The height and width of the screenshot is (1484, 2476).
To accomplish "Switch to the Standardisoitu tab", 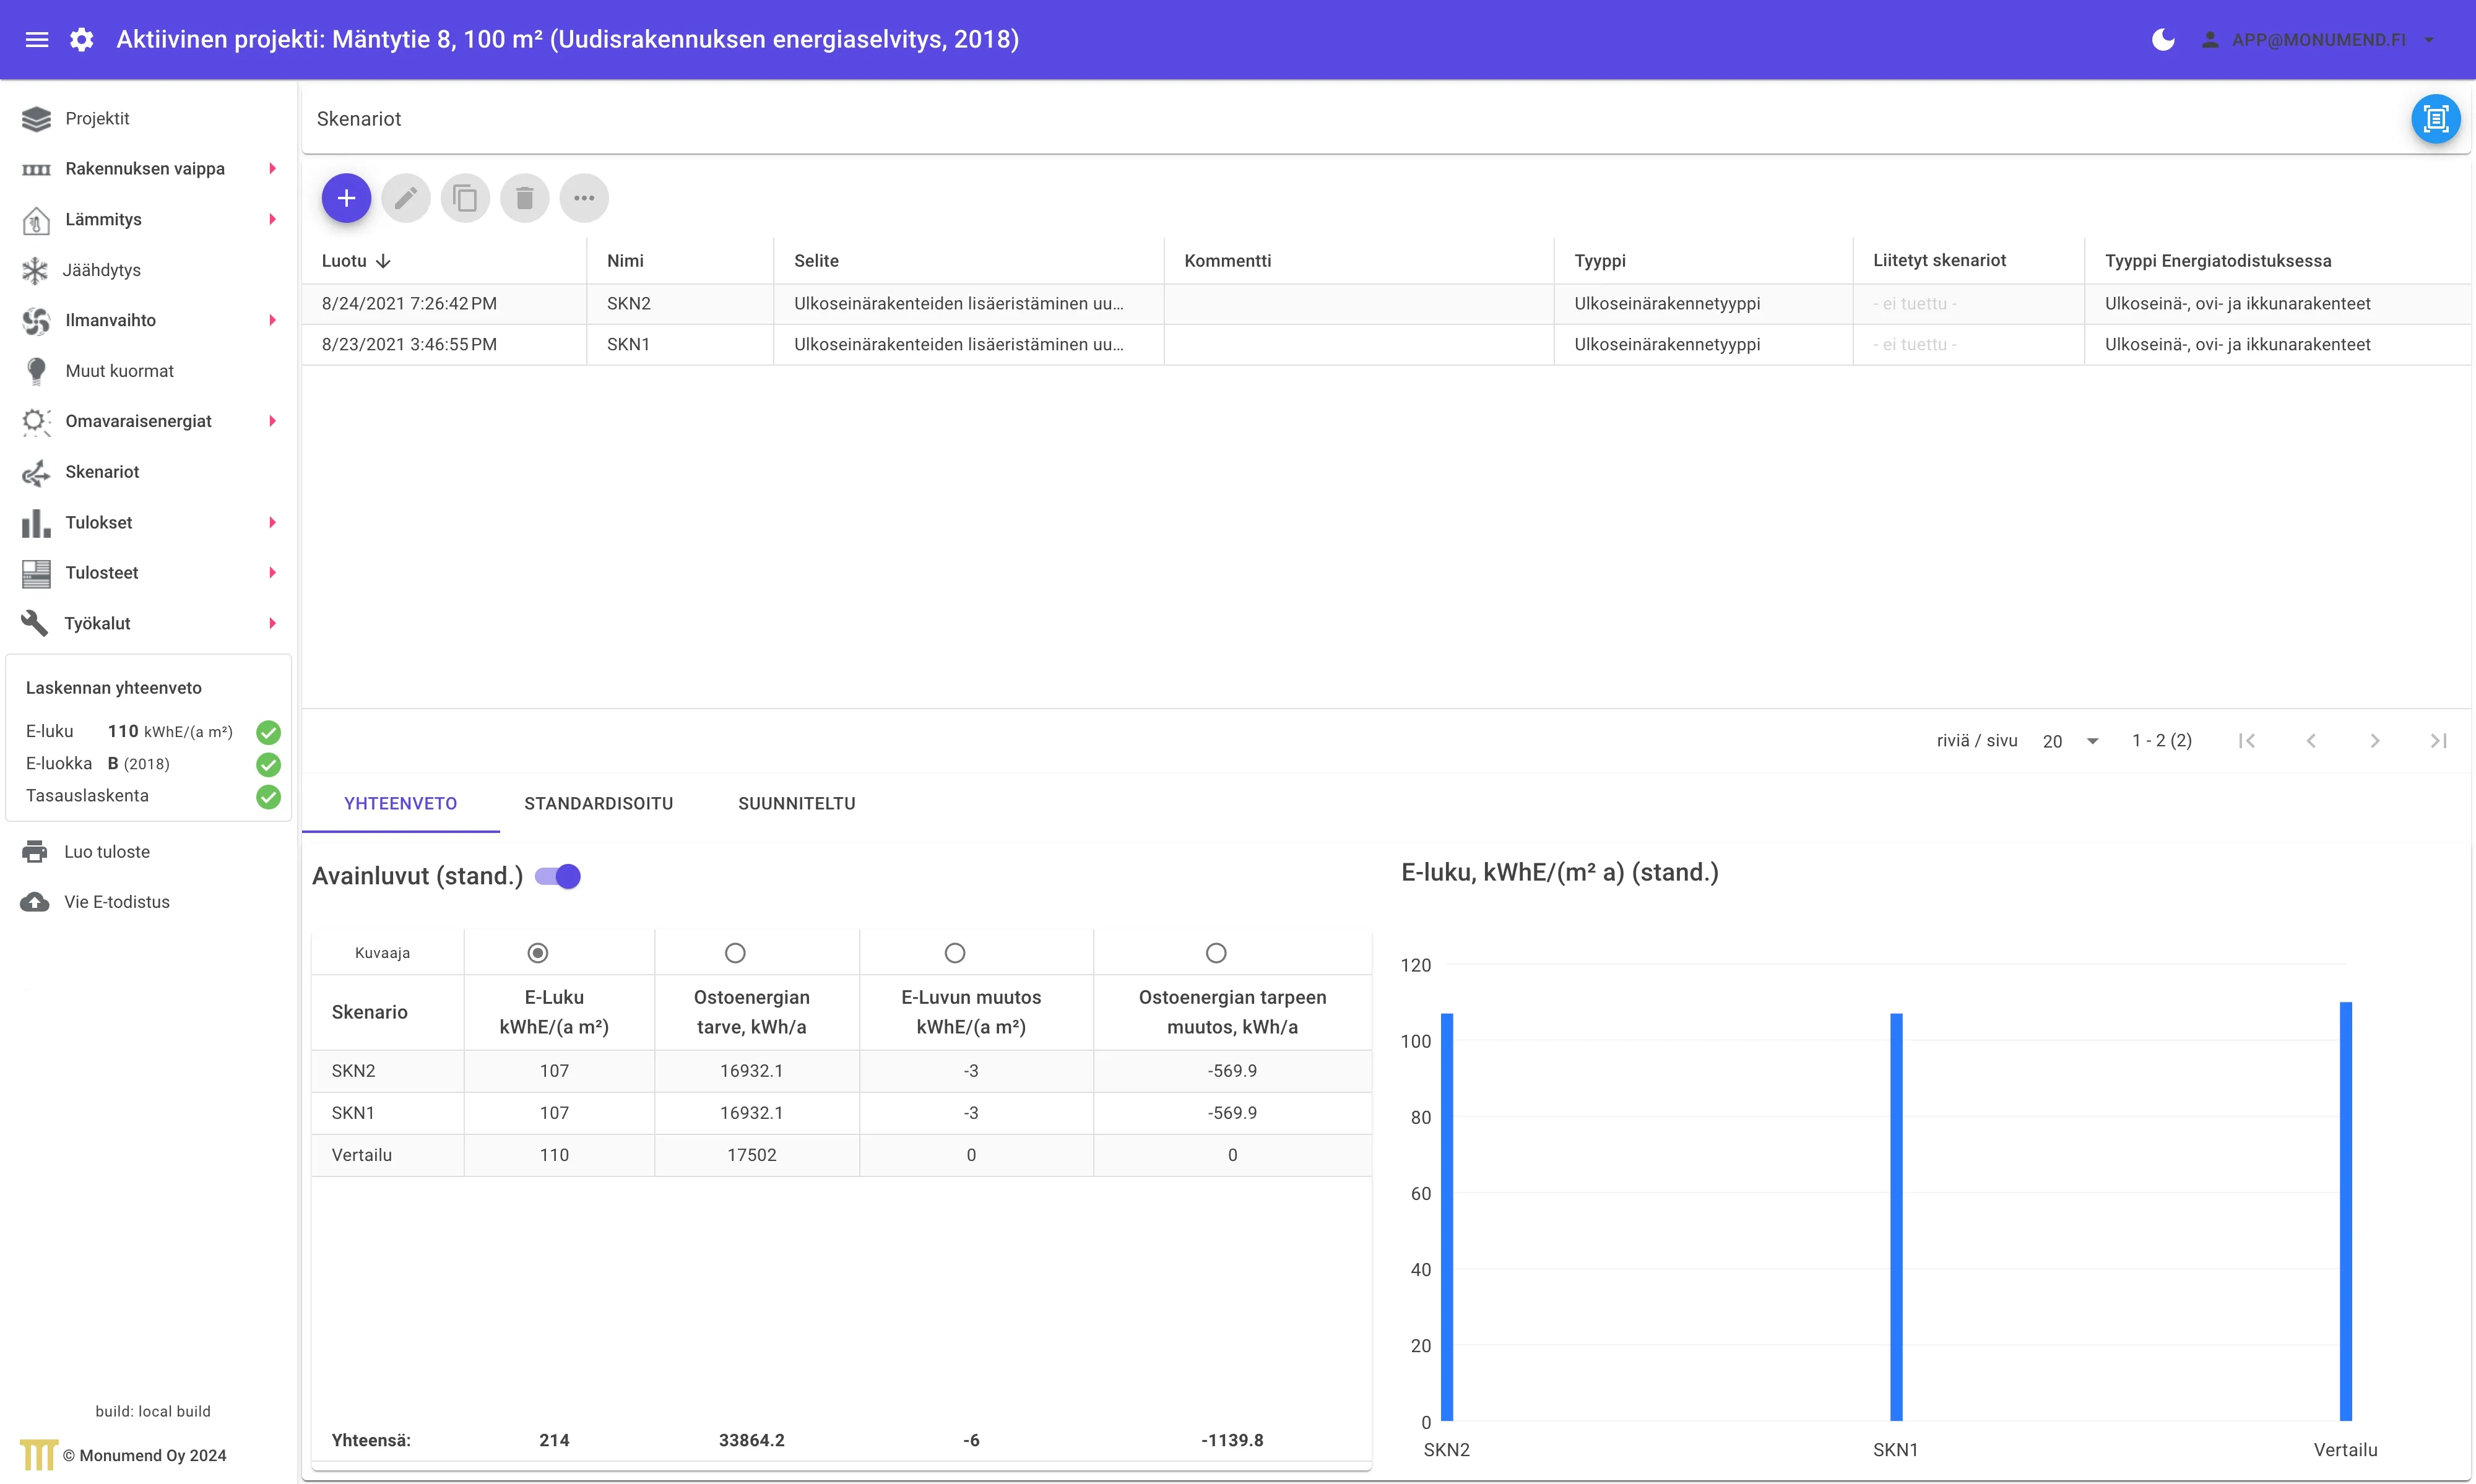I will (598, 804).
